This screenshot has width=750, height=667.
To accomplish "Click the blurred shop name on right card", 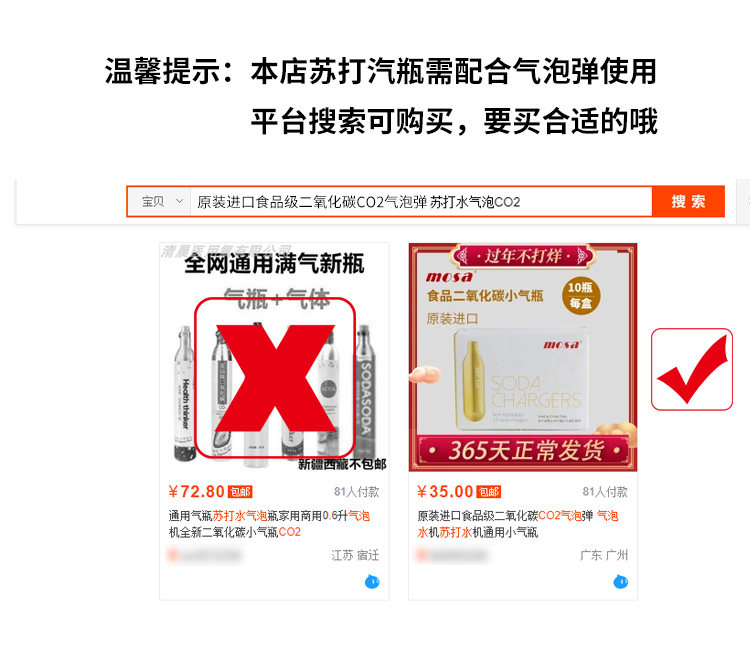I will [452, 555].
